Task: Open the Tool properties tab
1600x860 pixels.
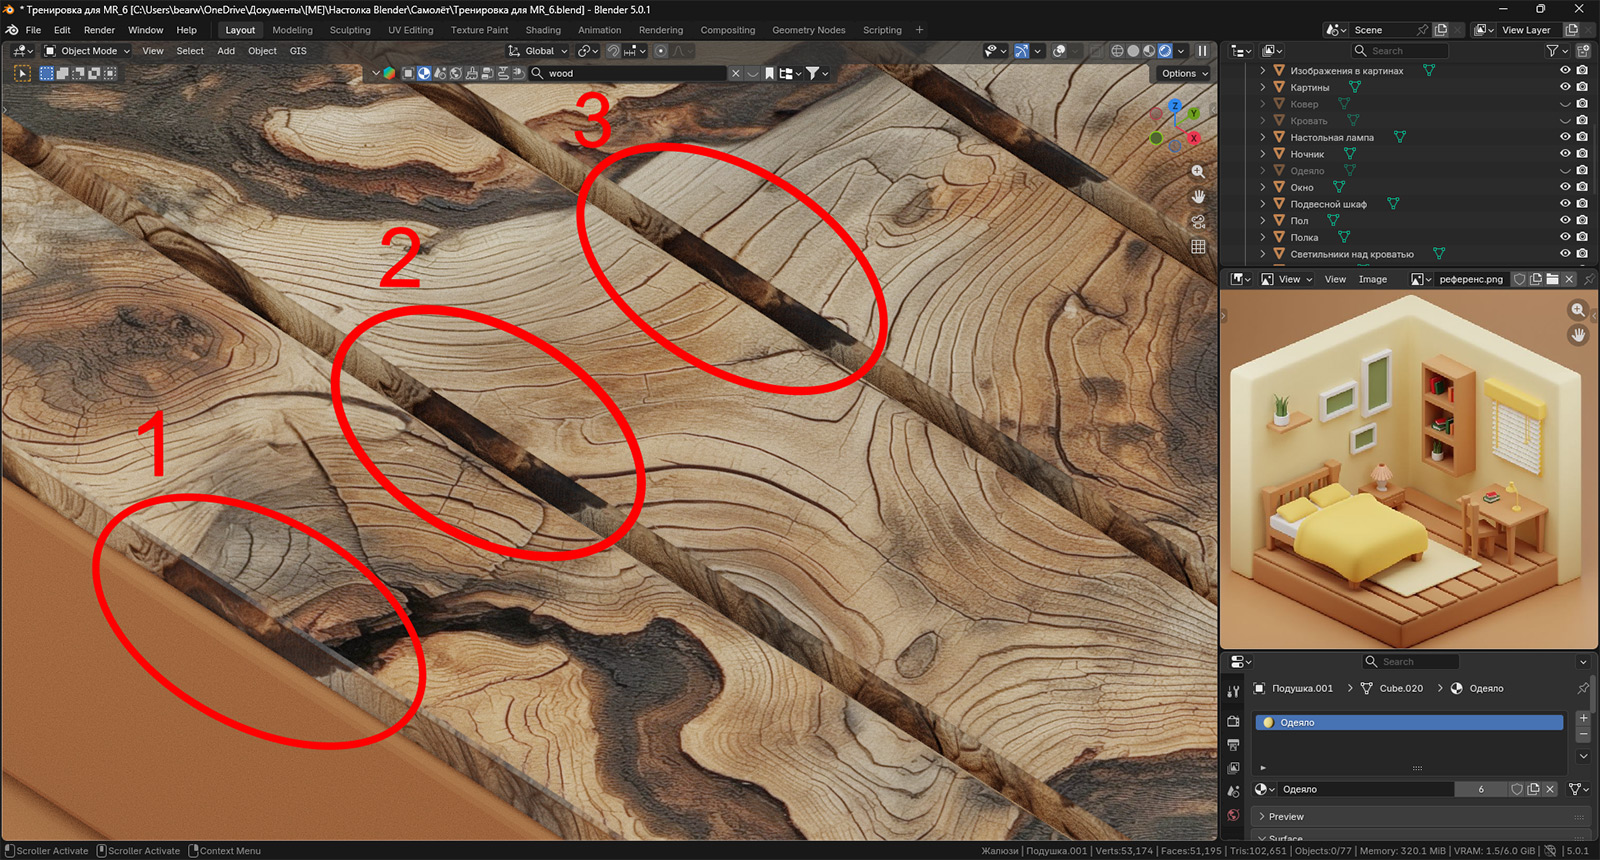Action: tap(1233, 692)
